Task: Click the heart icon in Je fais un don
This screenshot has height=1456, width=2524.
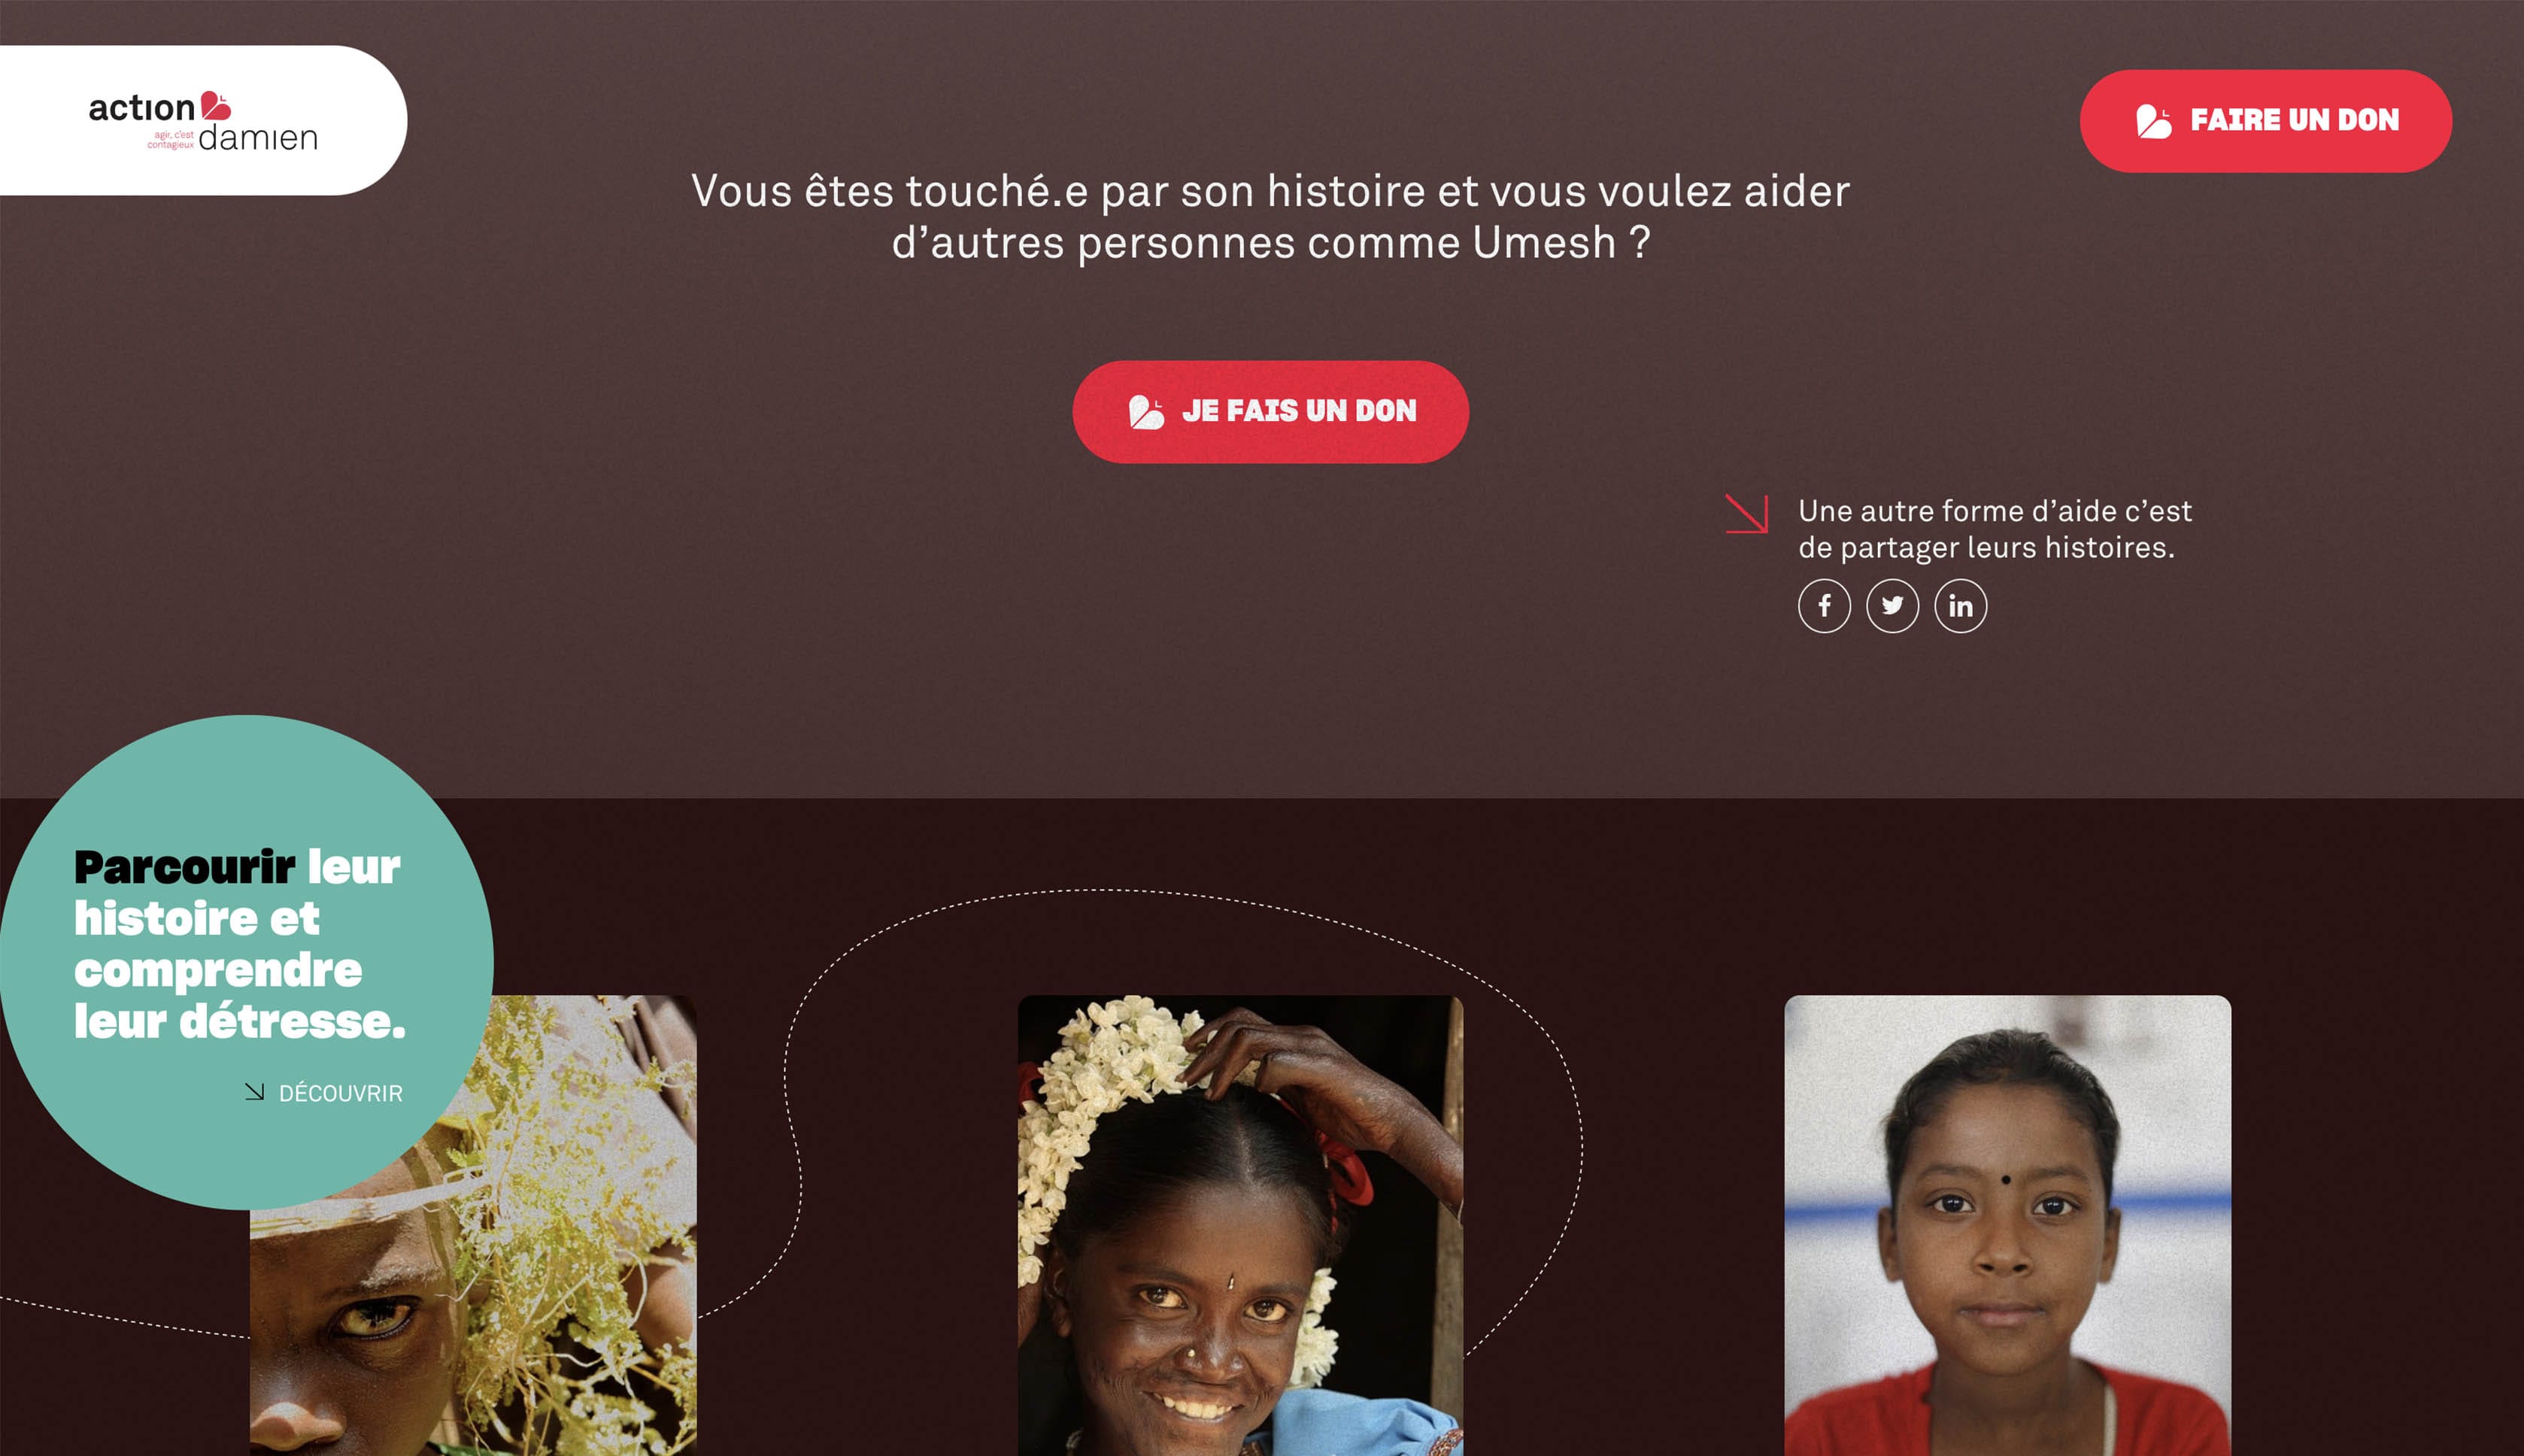Action: coord(1146,412)
